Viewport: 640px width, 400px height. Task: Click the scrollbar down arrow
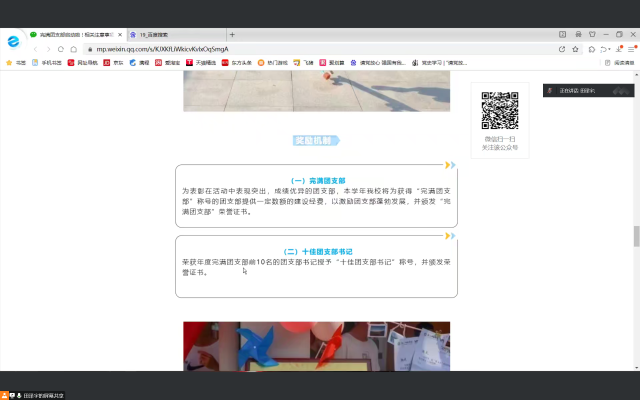[x=636, y=367]
